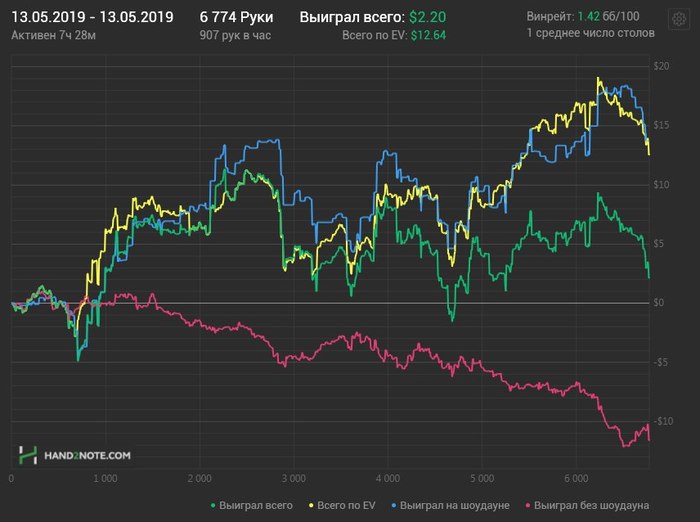Select the date range 13.05.2019 - 13.05.2019
700x522 pixels.
(x=92, y=17)
